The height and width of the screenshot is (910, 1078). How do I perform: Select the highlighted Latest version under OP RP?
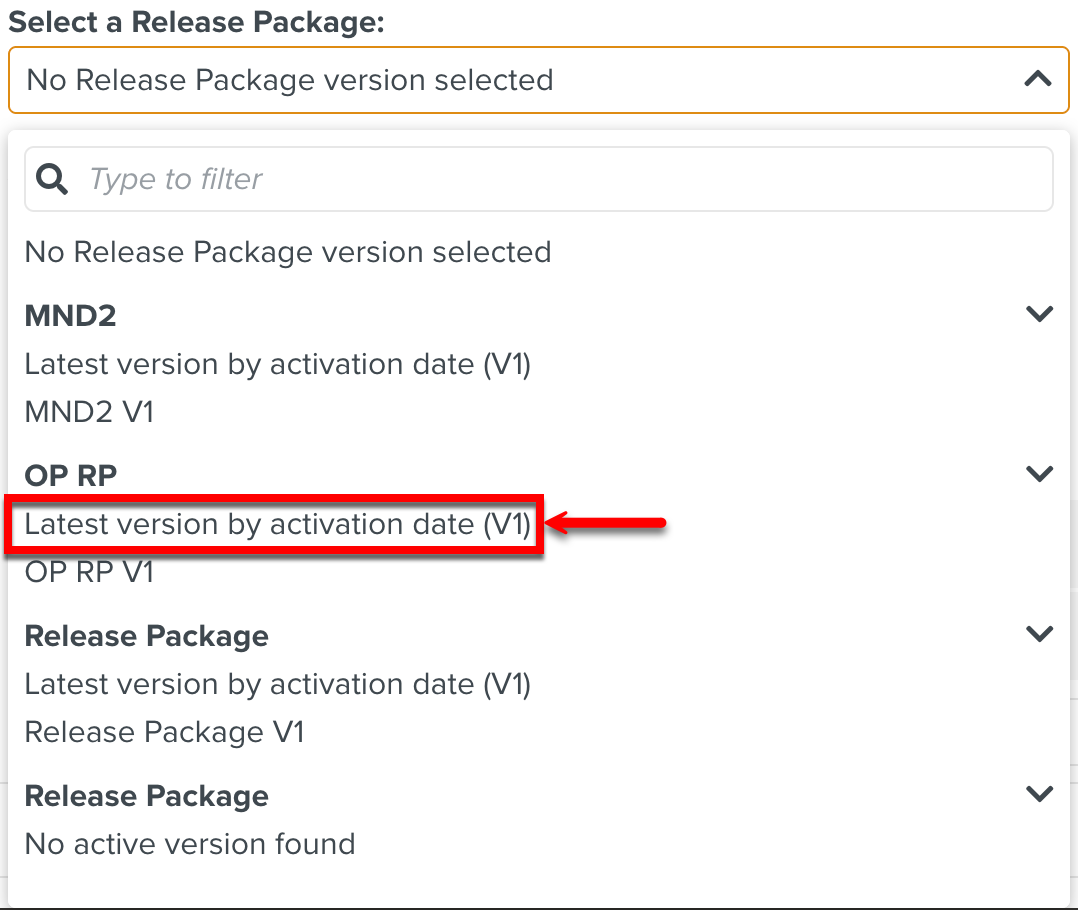(x=276, y=523)
